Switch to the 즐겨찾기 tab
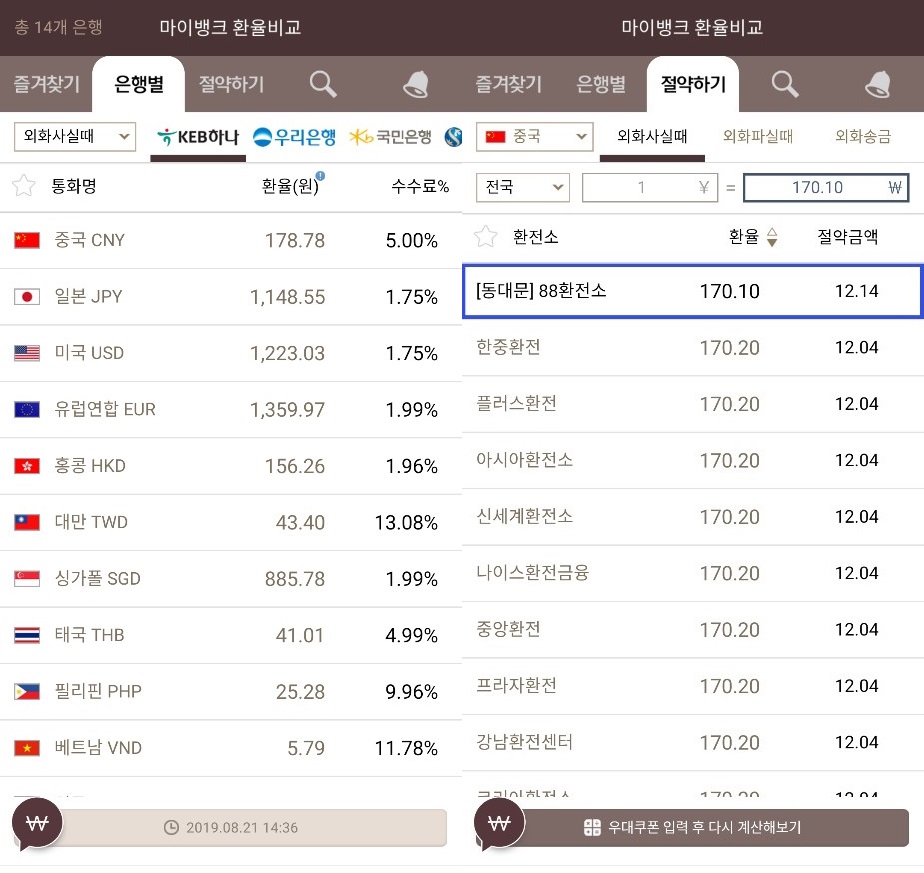The image size is (924, 873). click(508, 86)
